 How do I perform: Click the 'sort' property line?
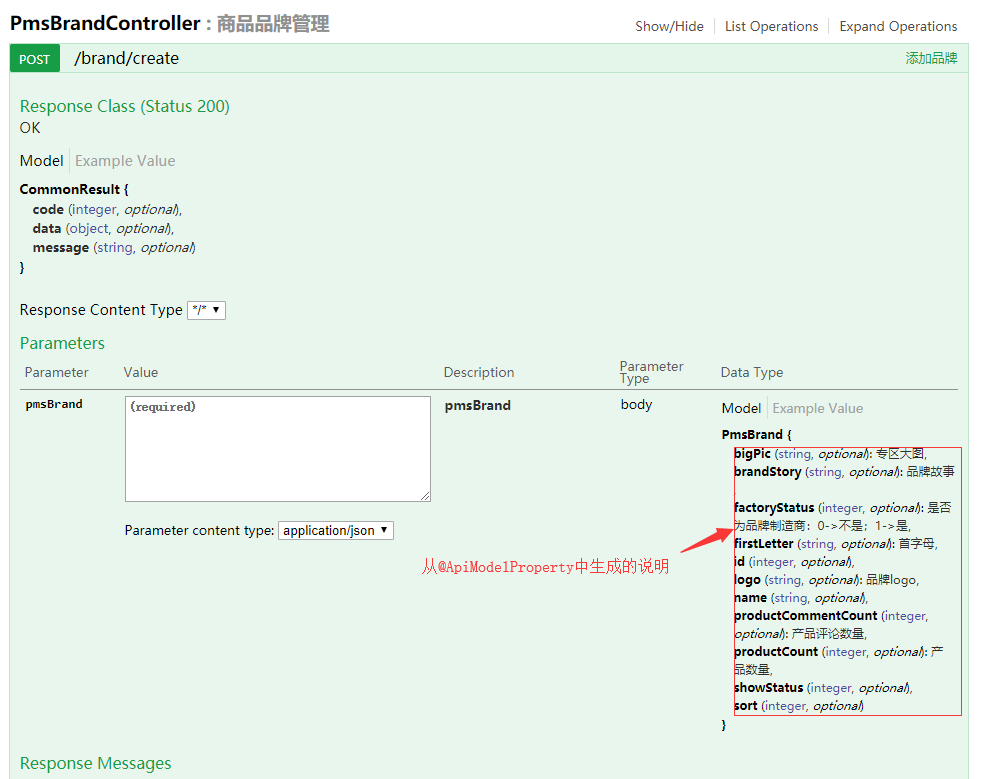tap(799, 706)
